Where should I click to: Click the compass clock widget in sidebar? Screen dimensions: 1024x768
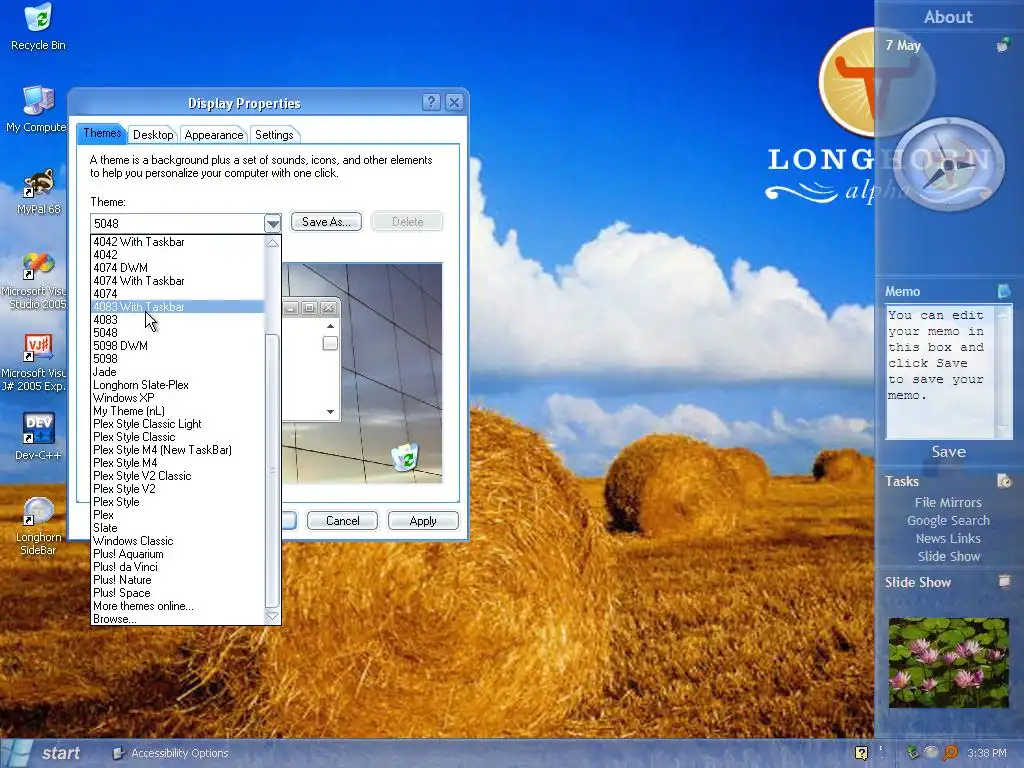pyautogui.click(x=948, y=163)
